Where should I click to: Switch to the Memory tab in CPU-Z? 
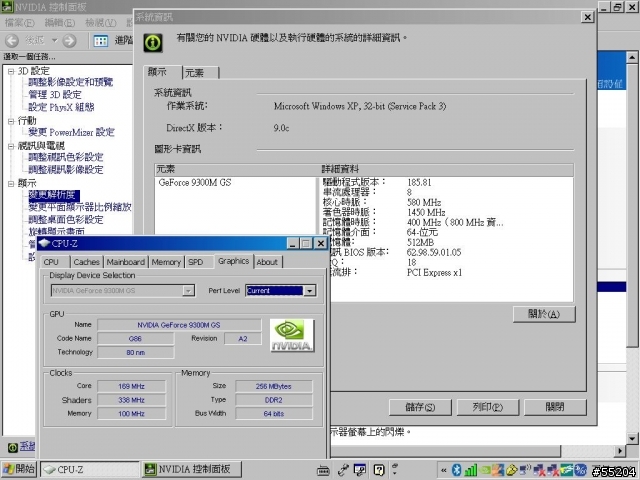[166, 262]
